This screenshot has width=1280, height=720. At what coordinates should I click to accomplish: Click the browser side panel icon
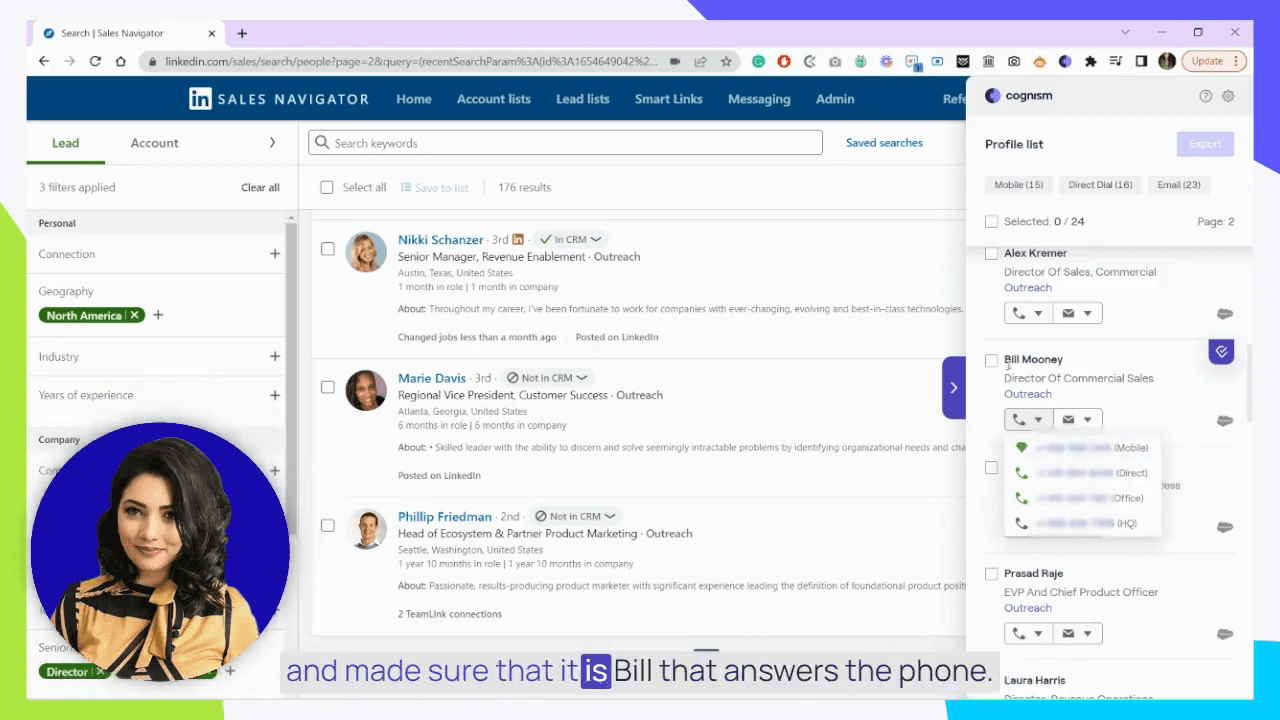coord(1141,61)
